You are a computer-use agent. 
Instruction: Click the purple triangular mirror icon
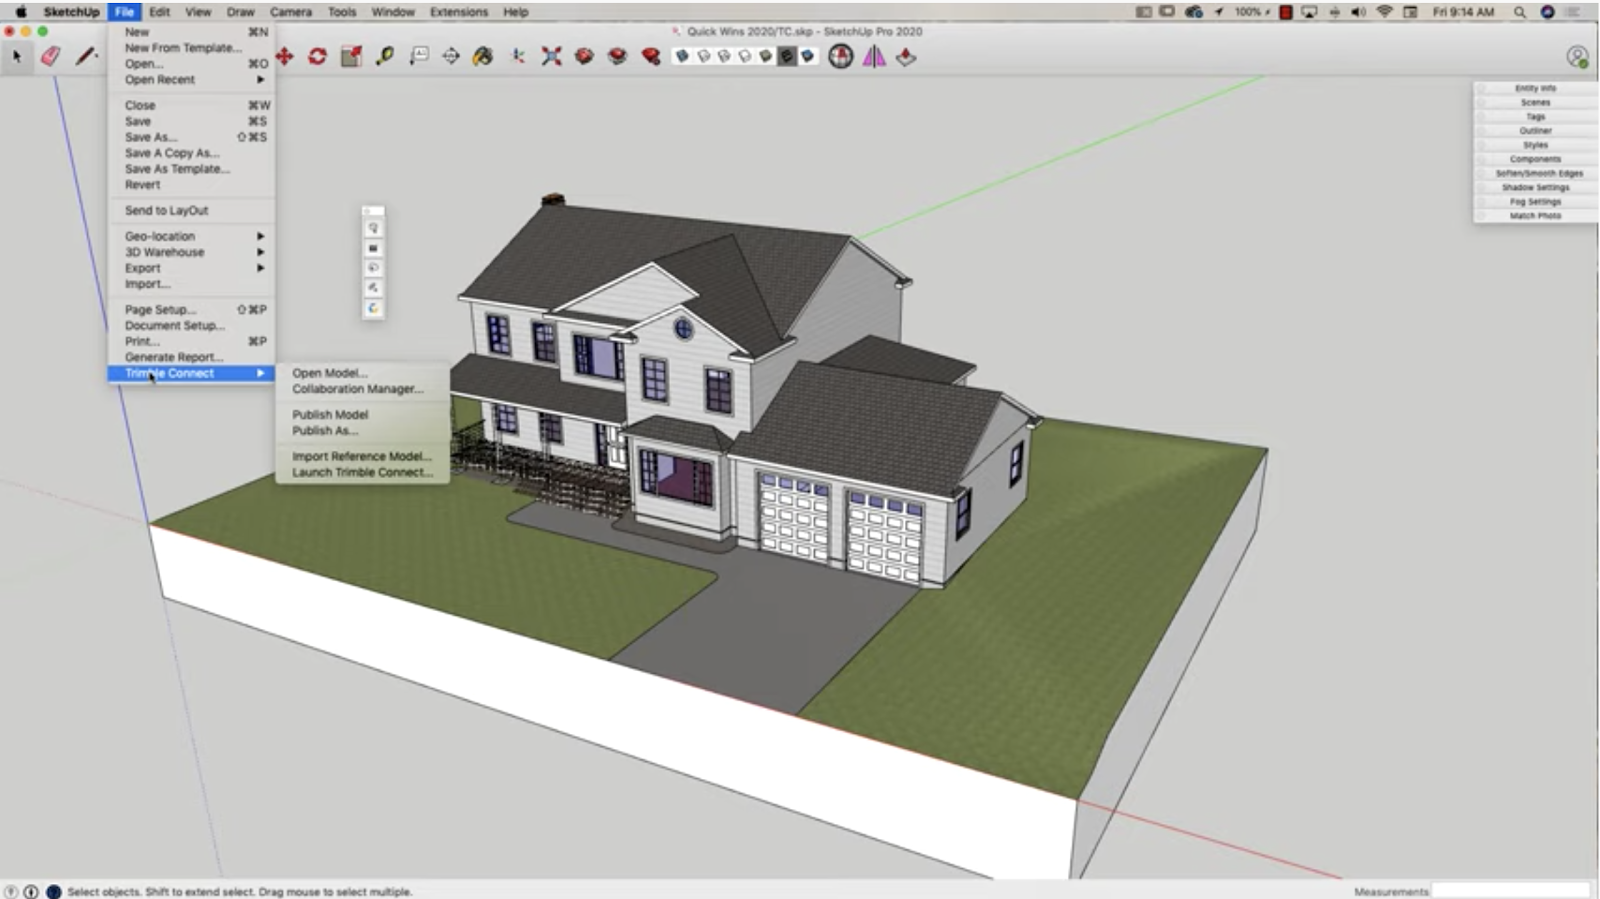point(874,57)
